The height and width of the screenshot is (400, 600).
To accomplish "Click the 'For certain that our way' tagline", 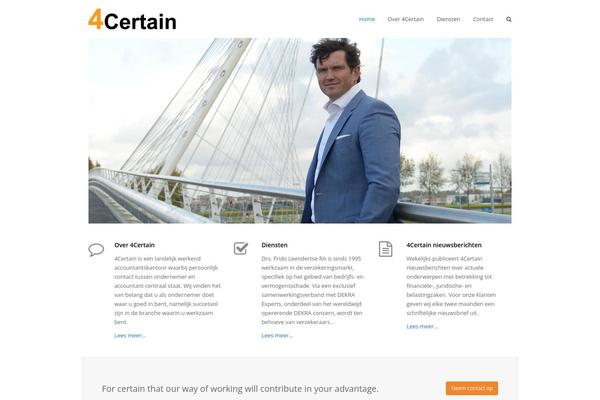I will click(x=240, y=389).
